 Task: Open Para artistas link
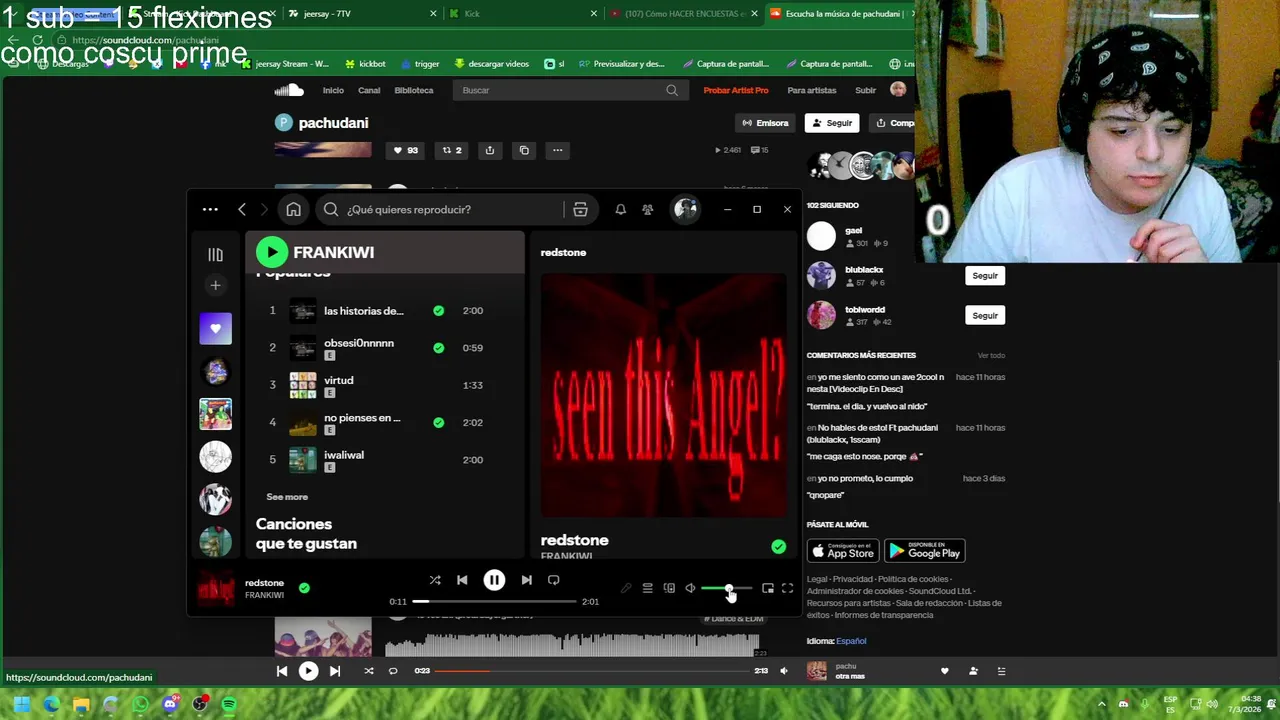pyautogui.click(x=812, y=90)
